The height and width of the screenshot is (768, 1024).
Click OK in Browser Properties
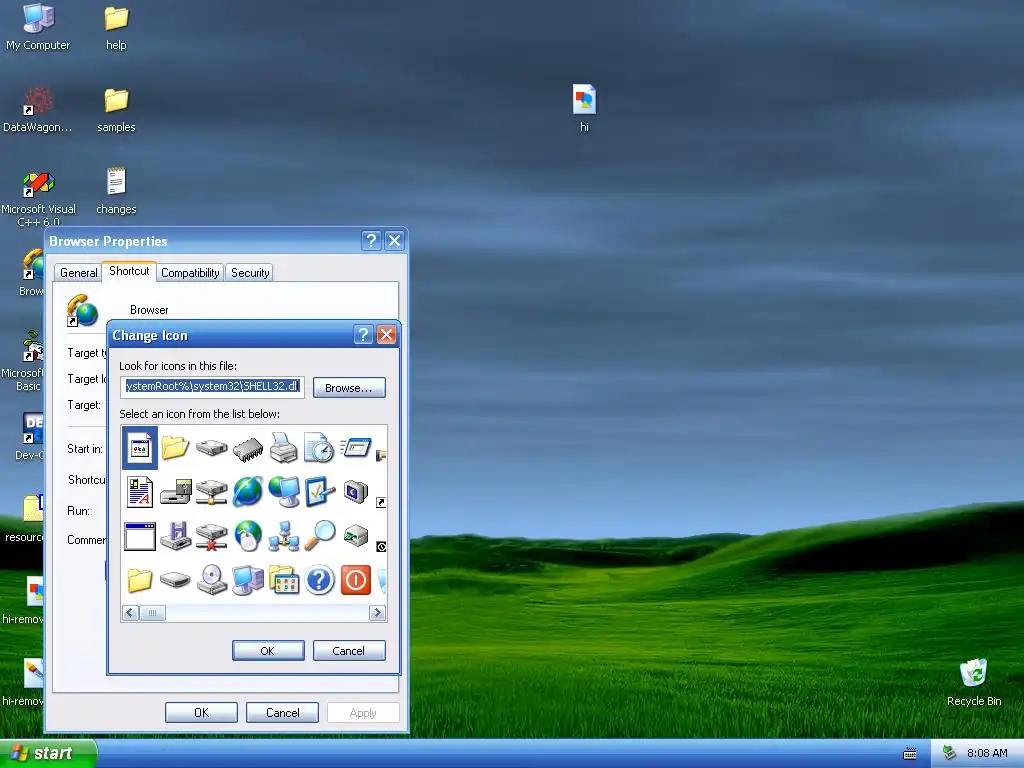coord(201,712)
